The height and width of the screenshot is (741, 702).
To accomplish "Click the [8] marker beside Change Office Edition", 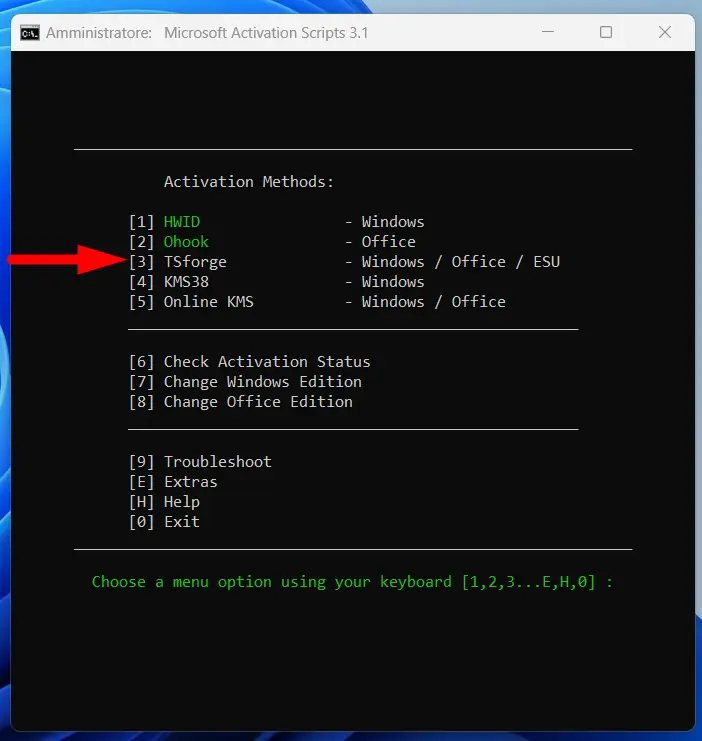I will coord(142,402).
